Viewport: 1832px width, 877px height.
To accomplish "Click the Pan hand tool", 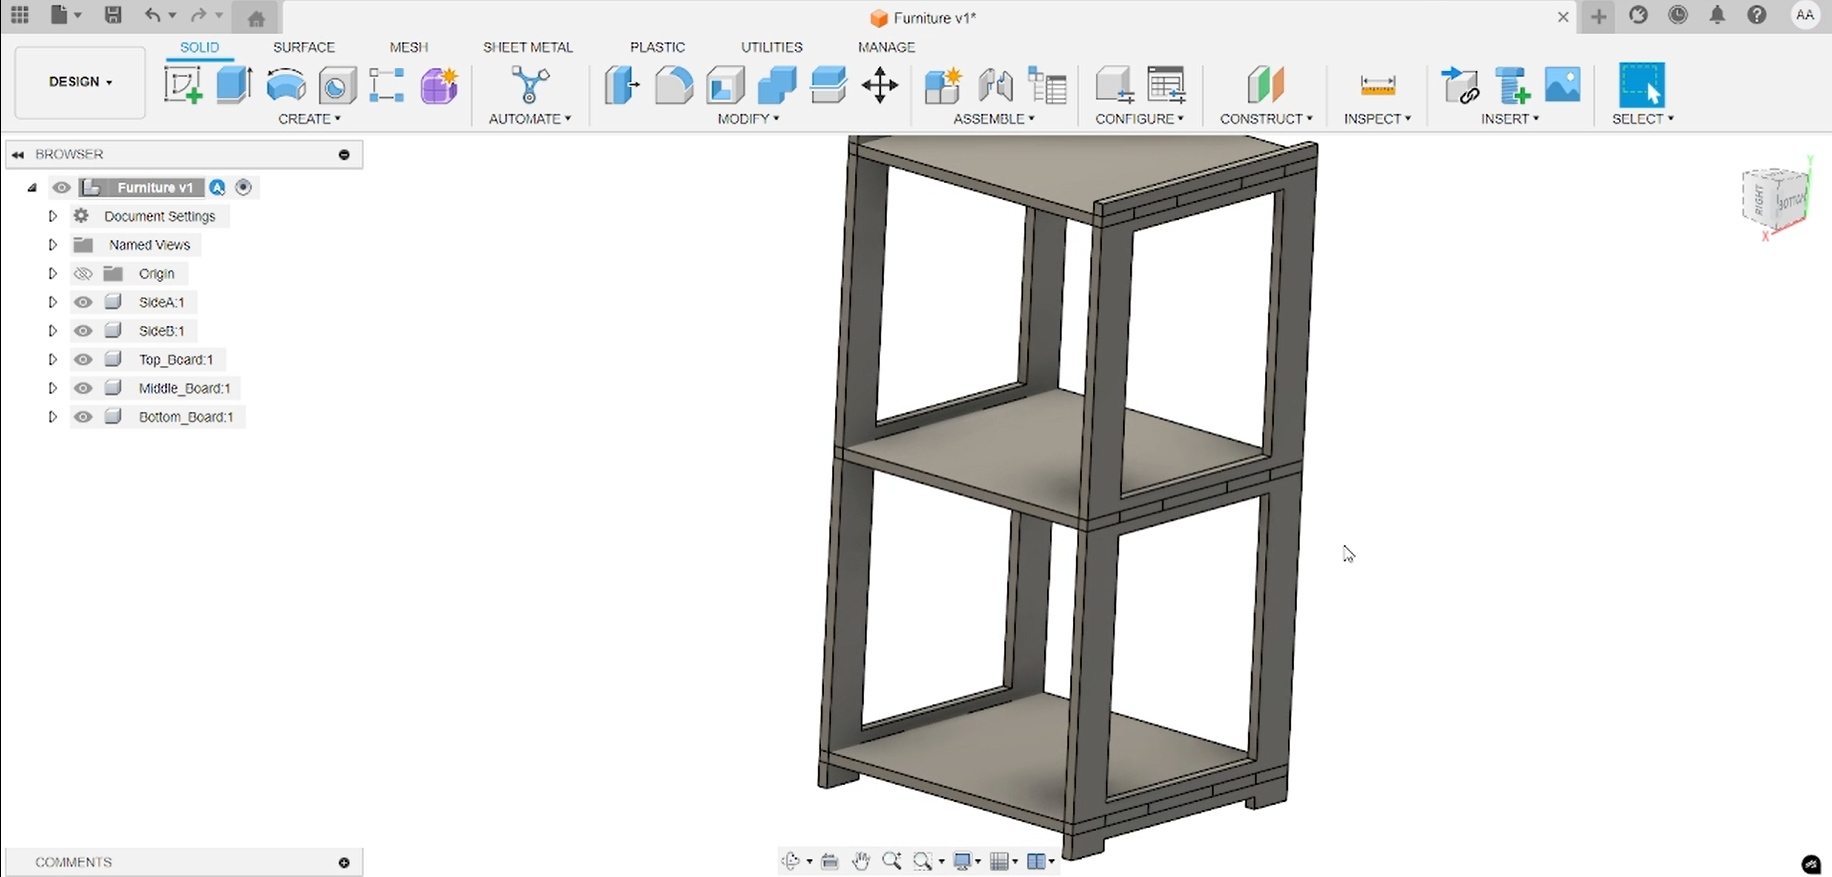I will tap(861, 861).
